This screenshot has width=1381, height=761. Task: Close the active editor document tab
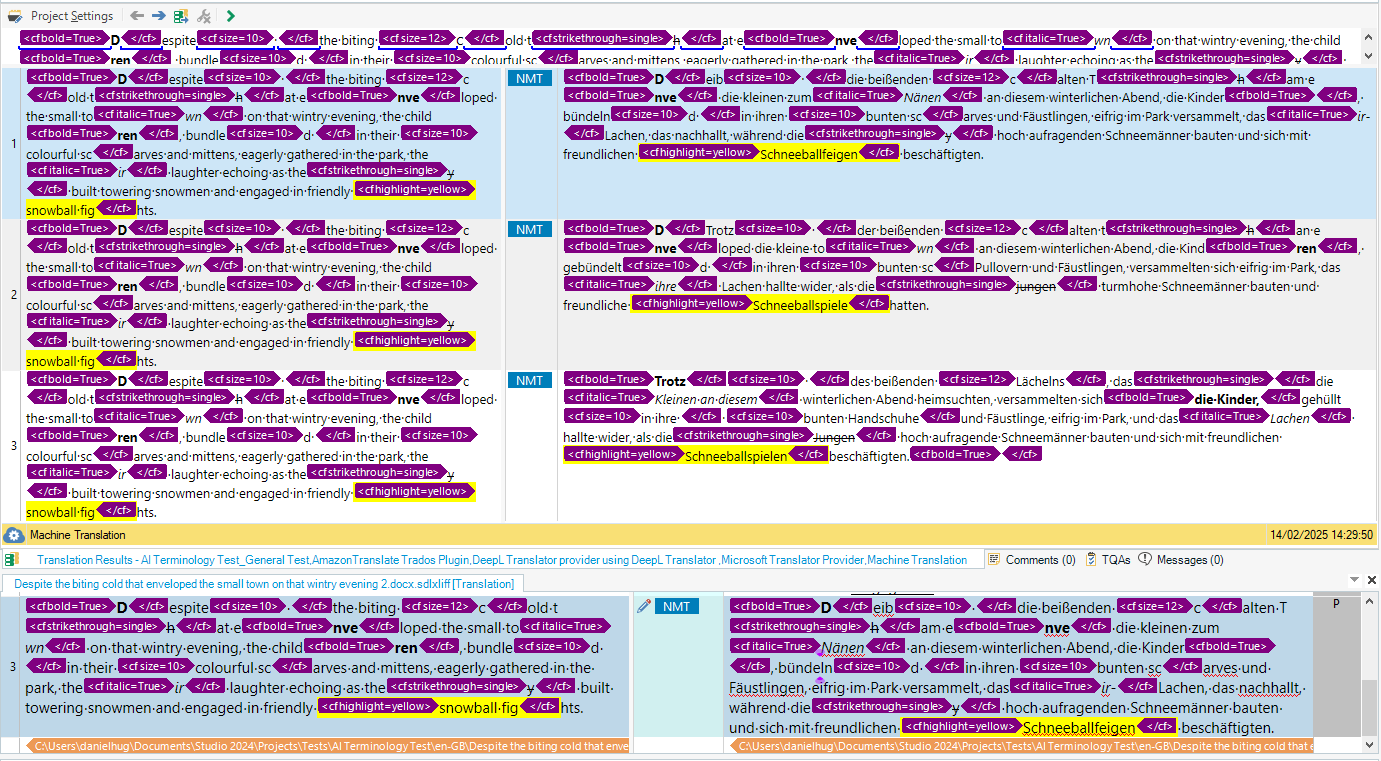point(1371,580)
